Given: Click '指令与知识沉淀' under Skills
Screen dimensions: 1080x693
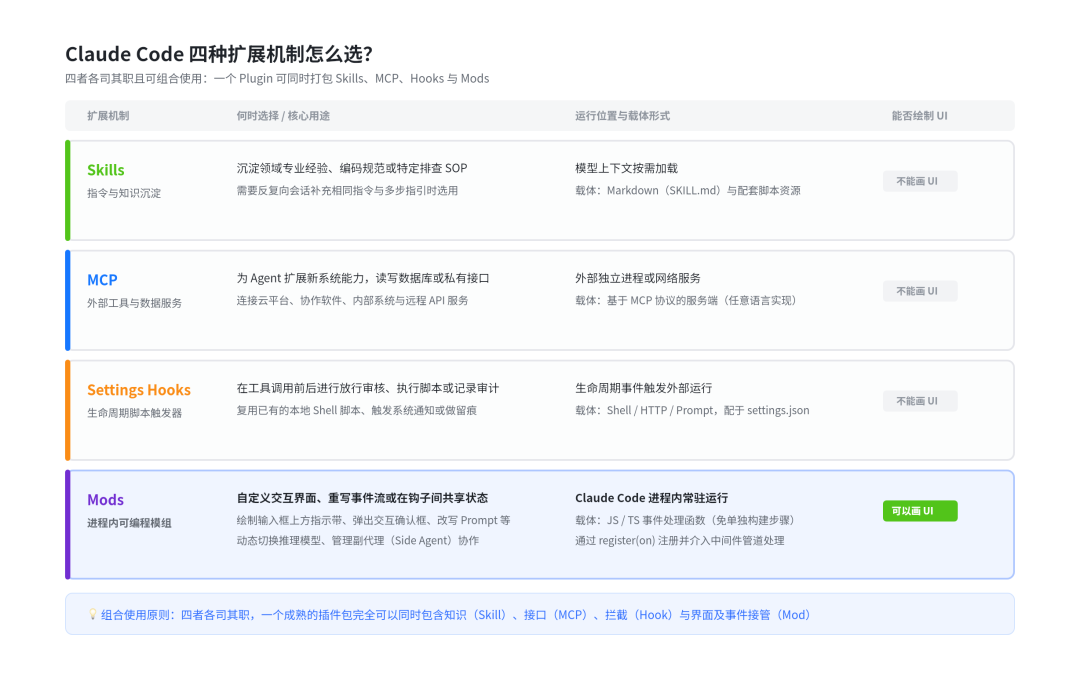Looking at the screenshot, I should pos(124,194).
